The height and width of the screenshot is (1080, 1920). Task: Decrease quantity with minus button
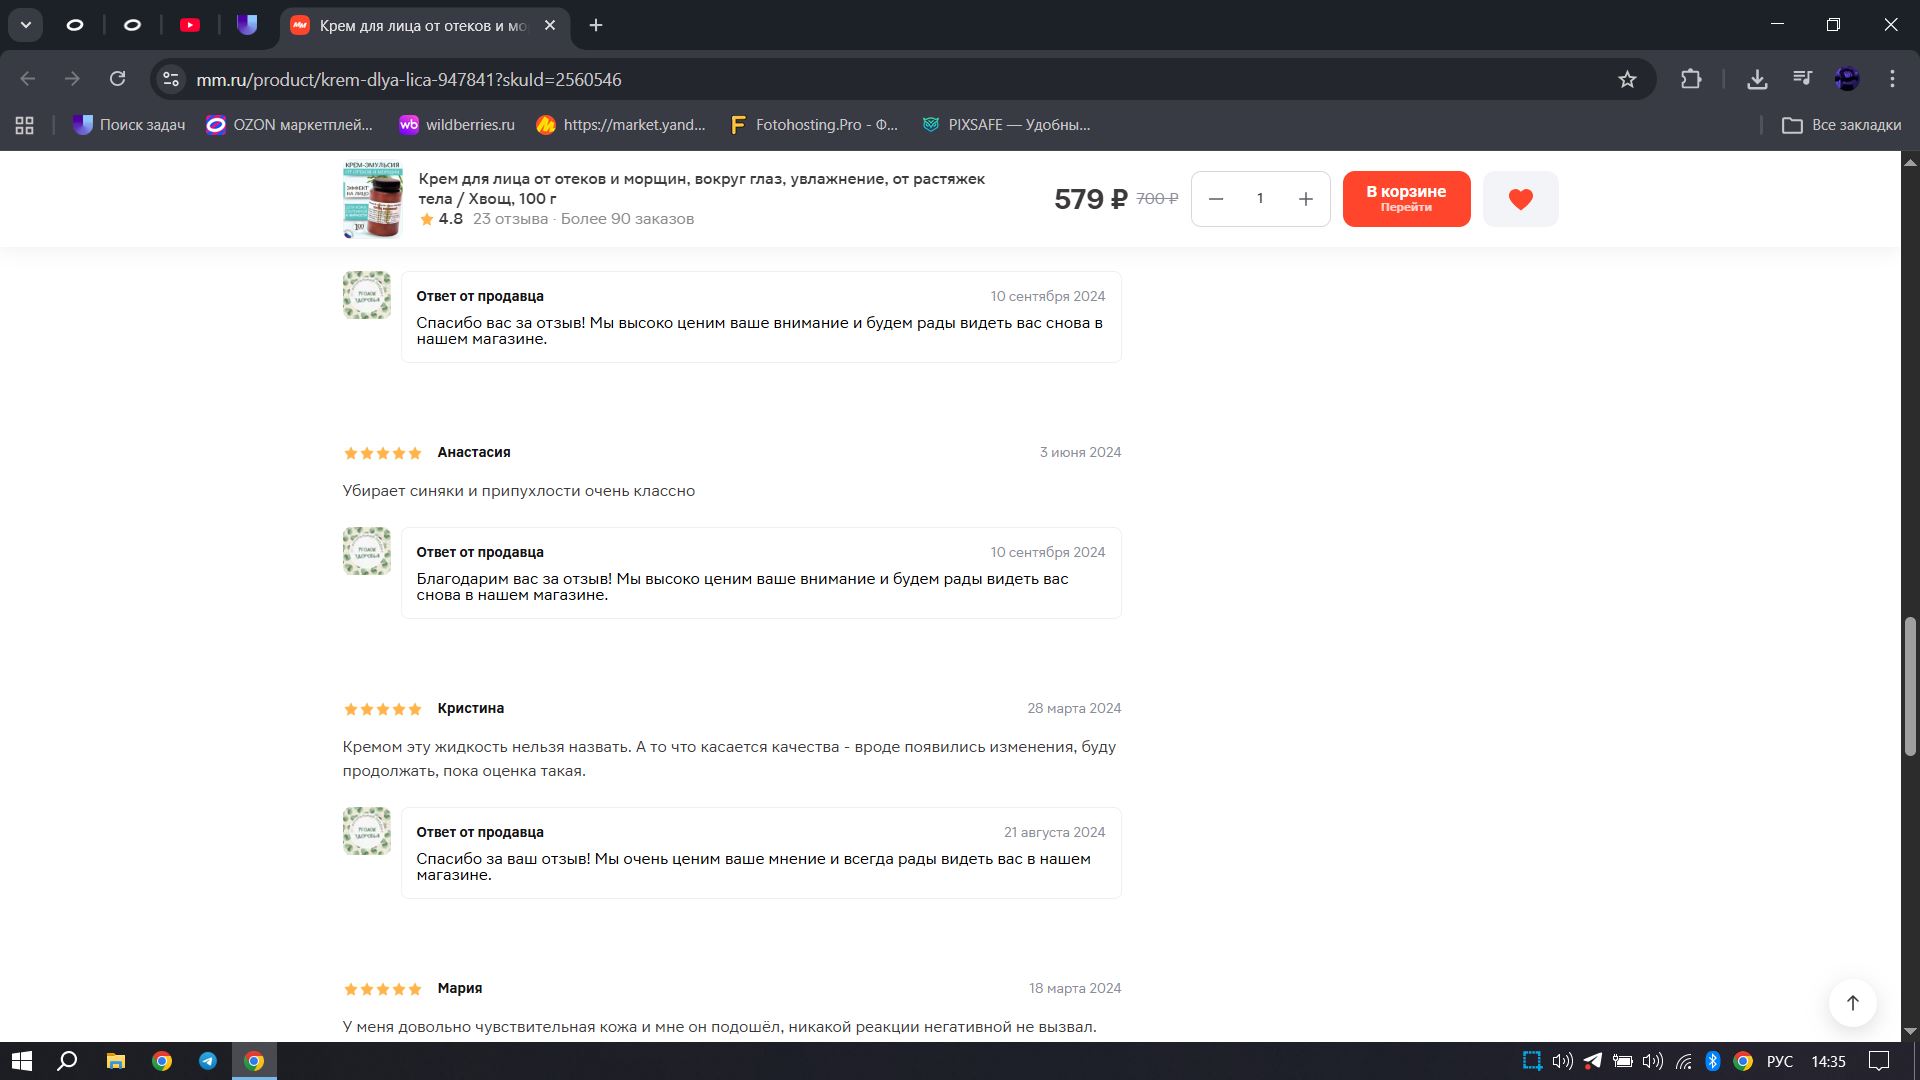click(x=1216, y=199)
